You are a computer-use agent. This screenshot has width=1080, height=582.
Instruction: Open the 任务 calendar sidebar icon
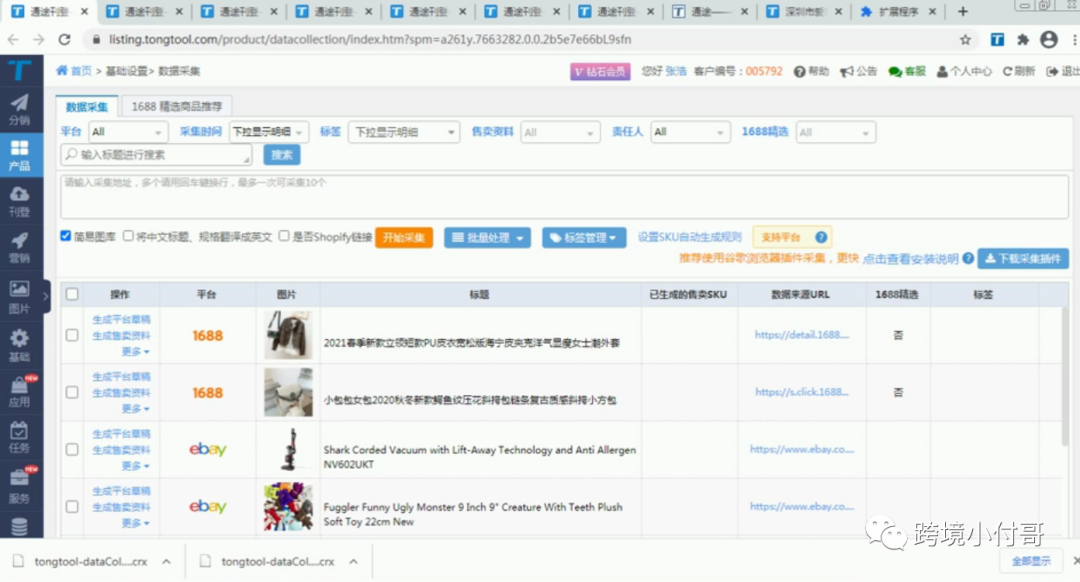[19, 436]
